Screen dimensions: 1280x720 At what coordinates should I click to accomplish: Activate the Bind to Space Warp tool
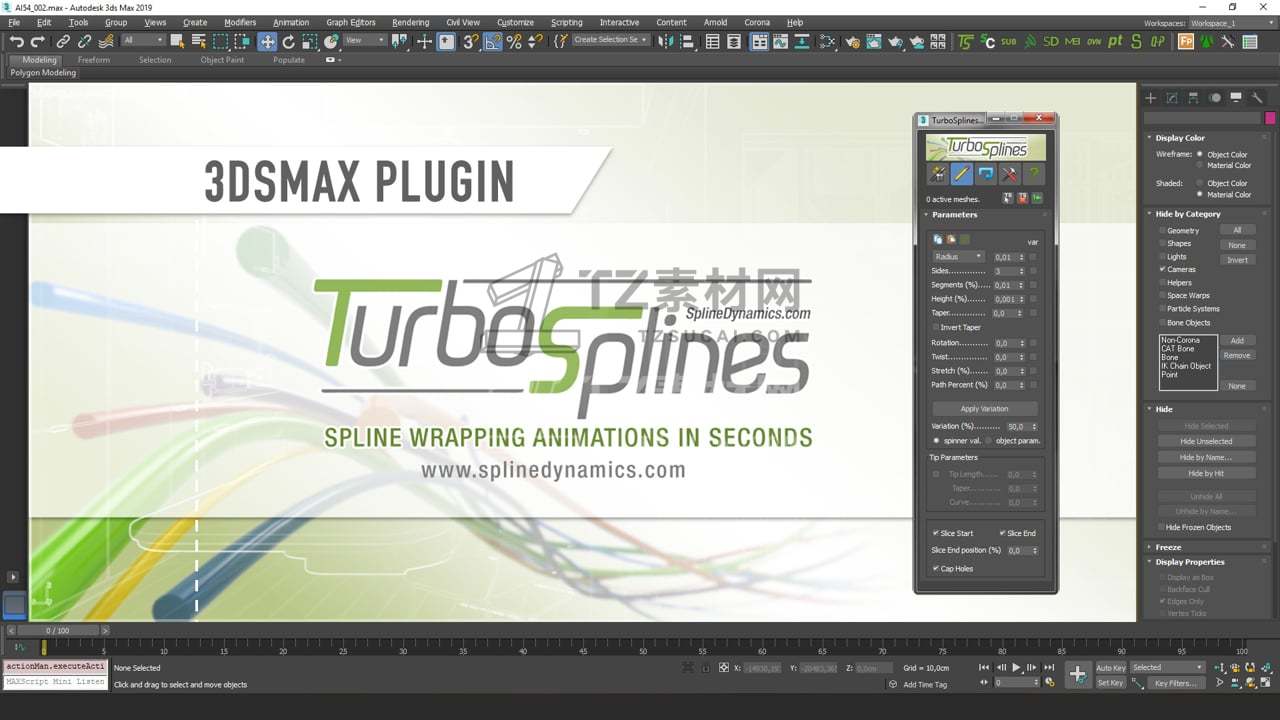pos(106,41)
